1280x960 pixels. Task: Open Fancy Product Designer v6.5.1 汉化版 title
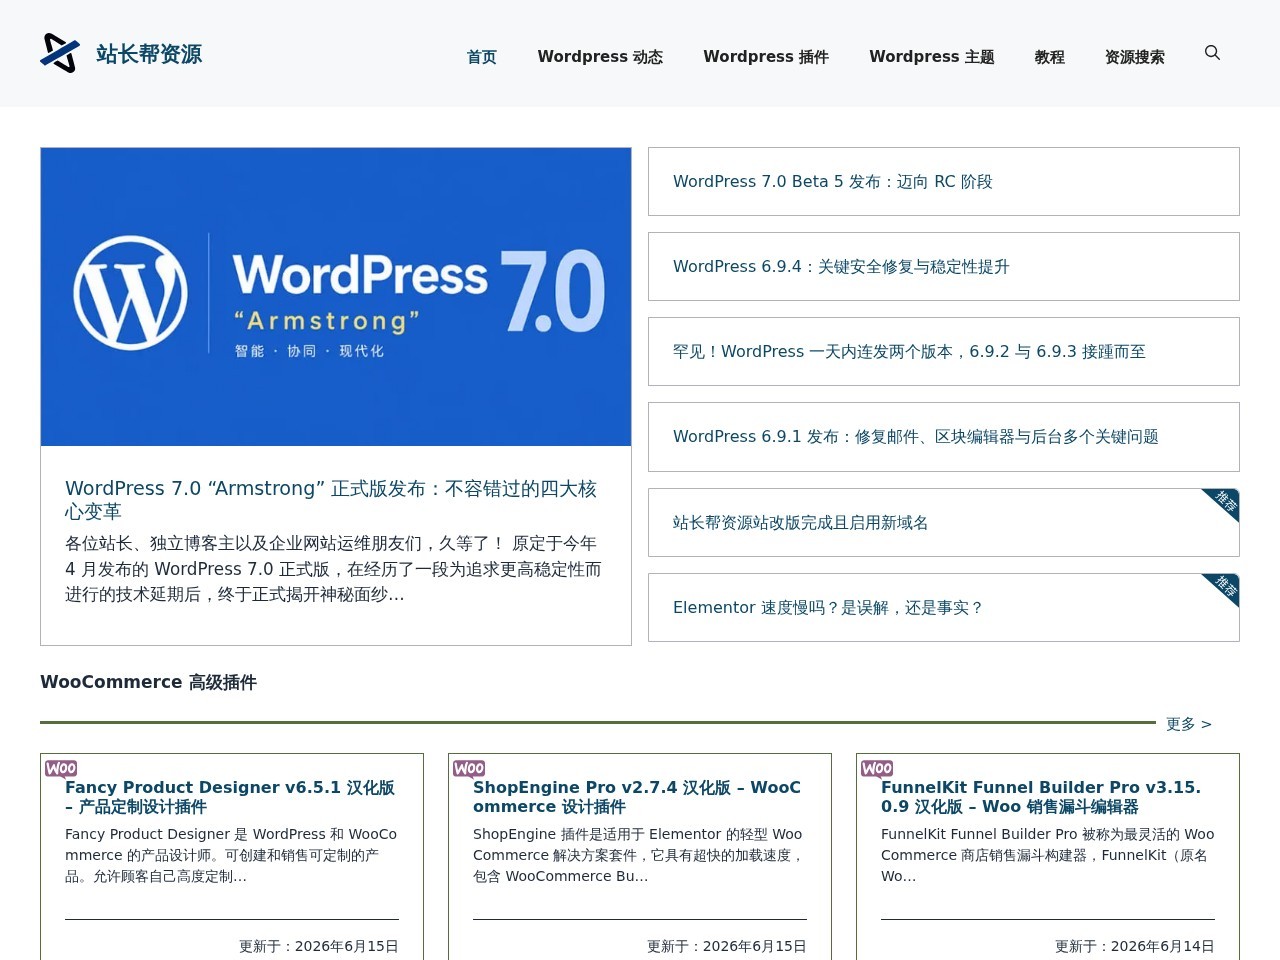click(x=230, y=797)
